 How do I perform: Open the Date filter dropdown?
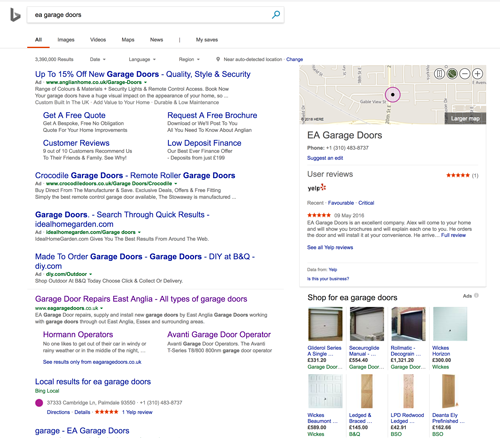[97, 59]
